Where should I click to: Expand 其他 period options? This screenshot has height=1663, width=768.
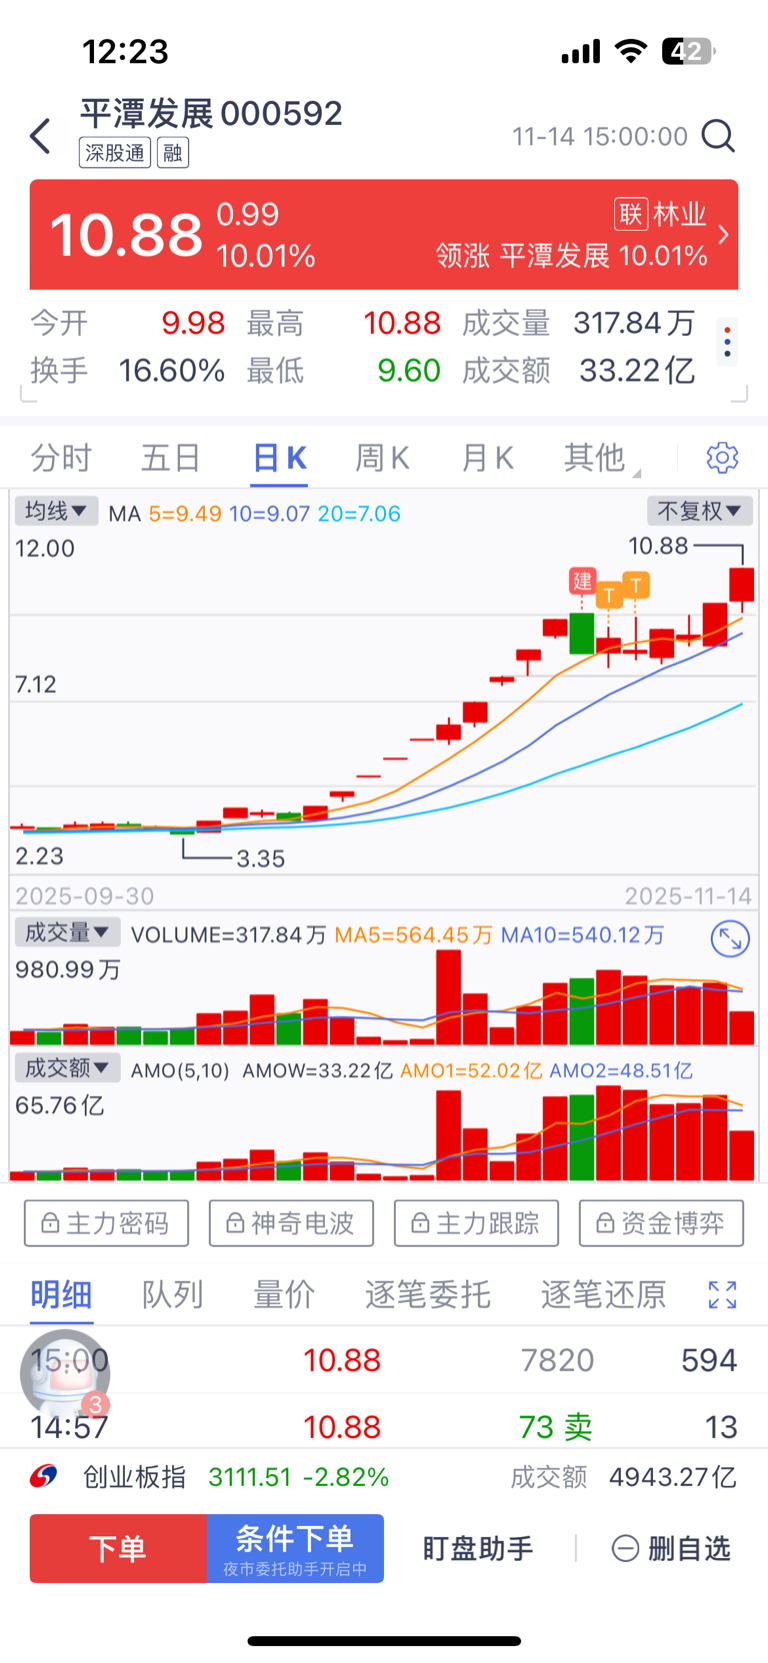click(x=601, y=458)
